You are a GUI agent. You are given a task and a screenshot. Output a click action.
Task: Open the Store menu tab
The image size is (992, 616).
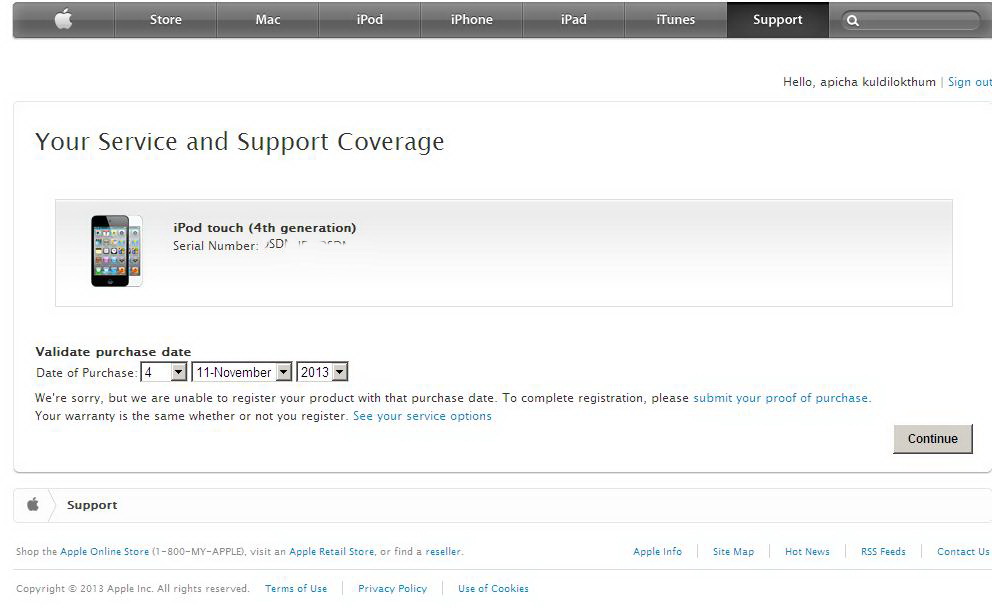click(166, 20)
